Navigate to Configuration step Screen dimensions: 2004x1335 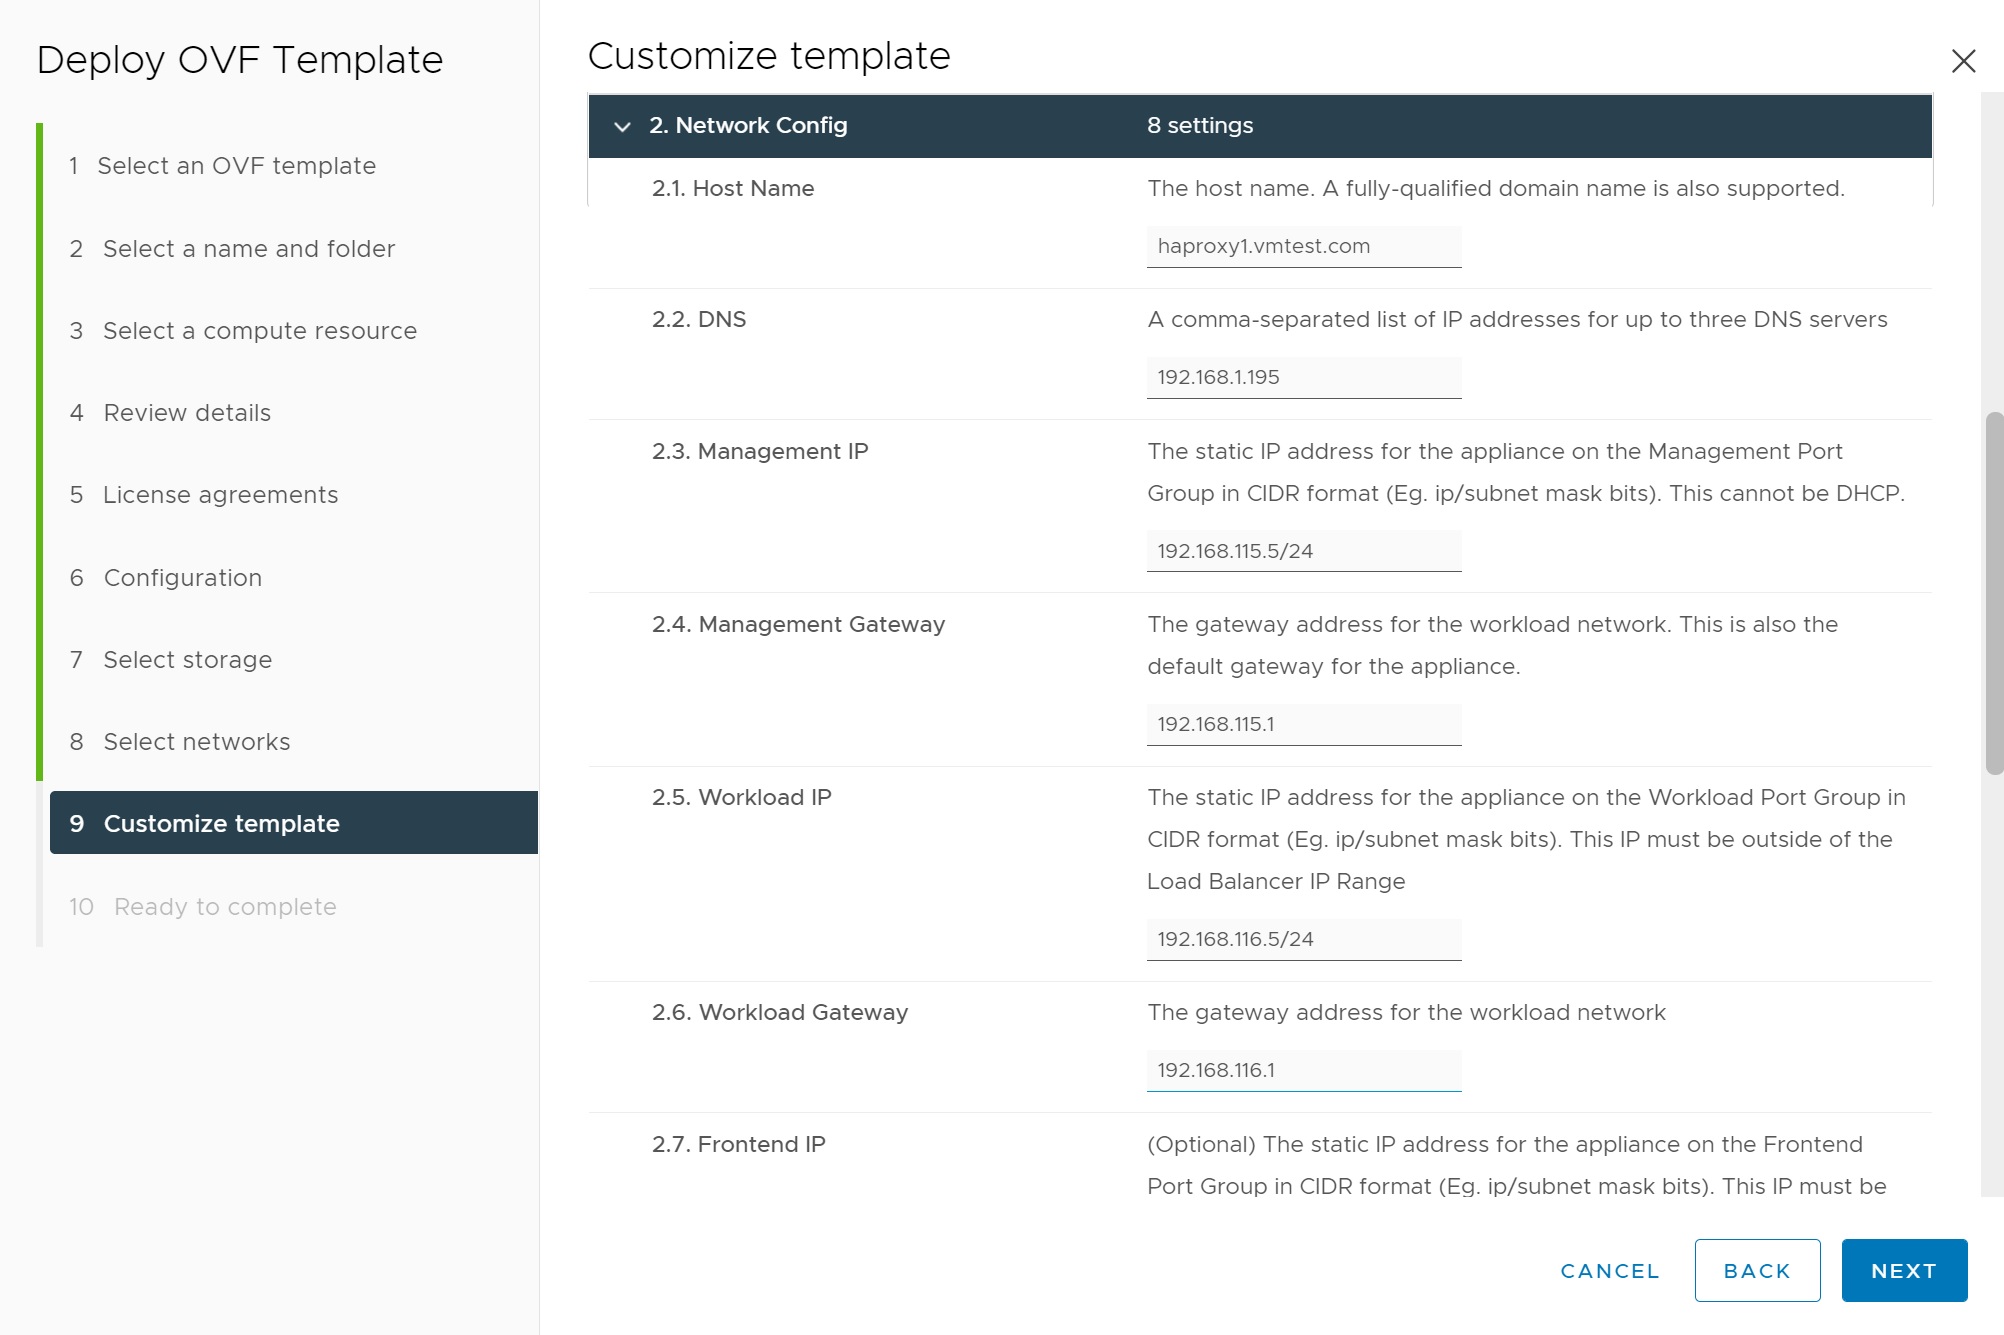point(182,578)
